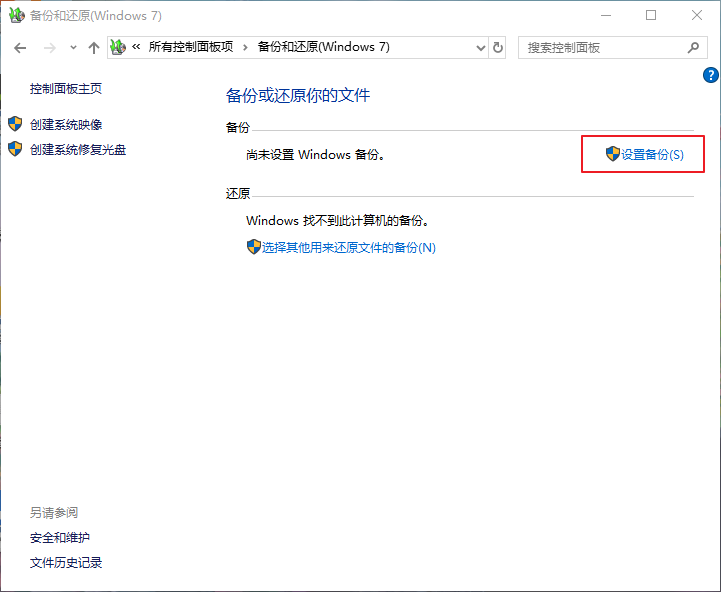Expand the address bar history dropdown
721x592 pixels.
pyautogui.click(x=477, y=48)
